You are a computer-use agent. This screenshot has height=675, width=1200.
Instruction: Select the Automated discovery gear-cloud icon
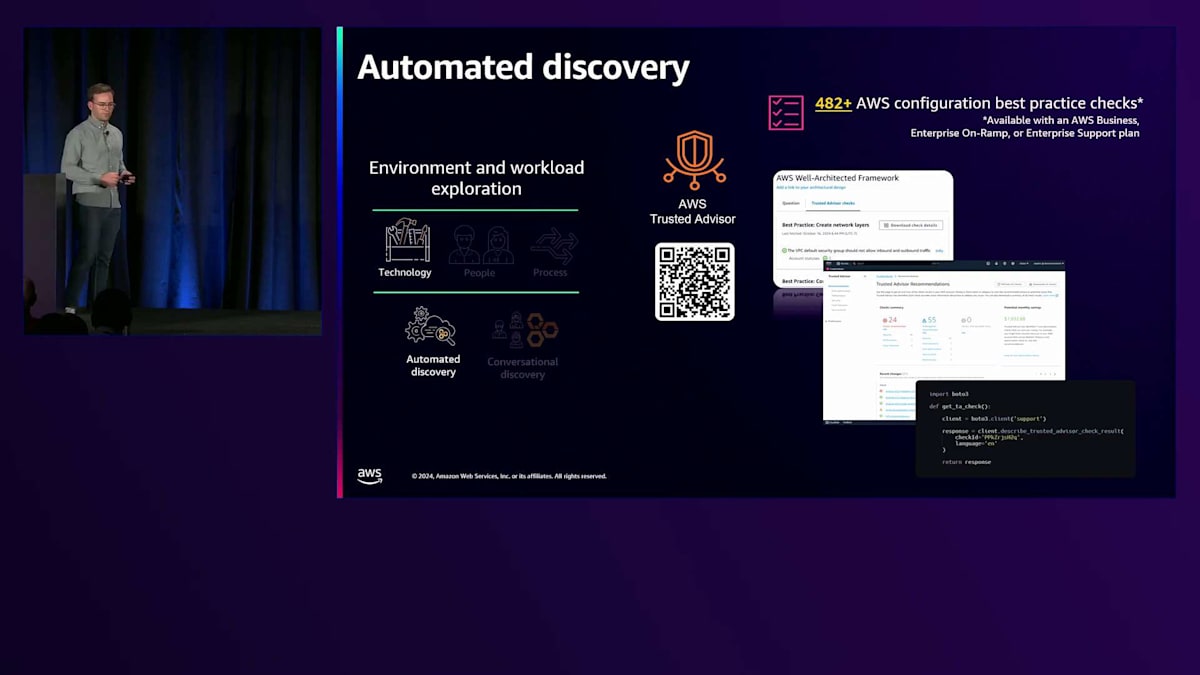(x=430, y=326)
